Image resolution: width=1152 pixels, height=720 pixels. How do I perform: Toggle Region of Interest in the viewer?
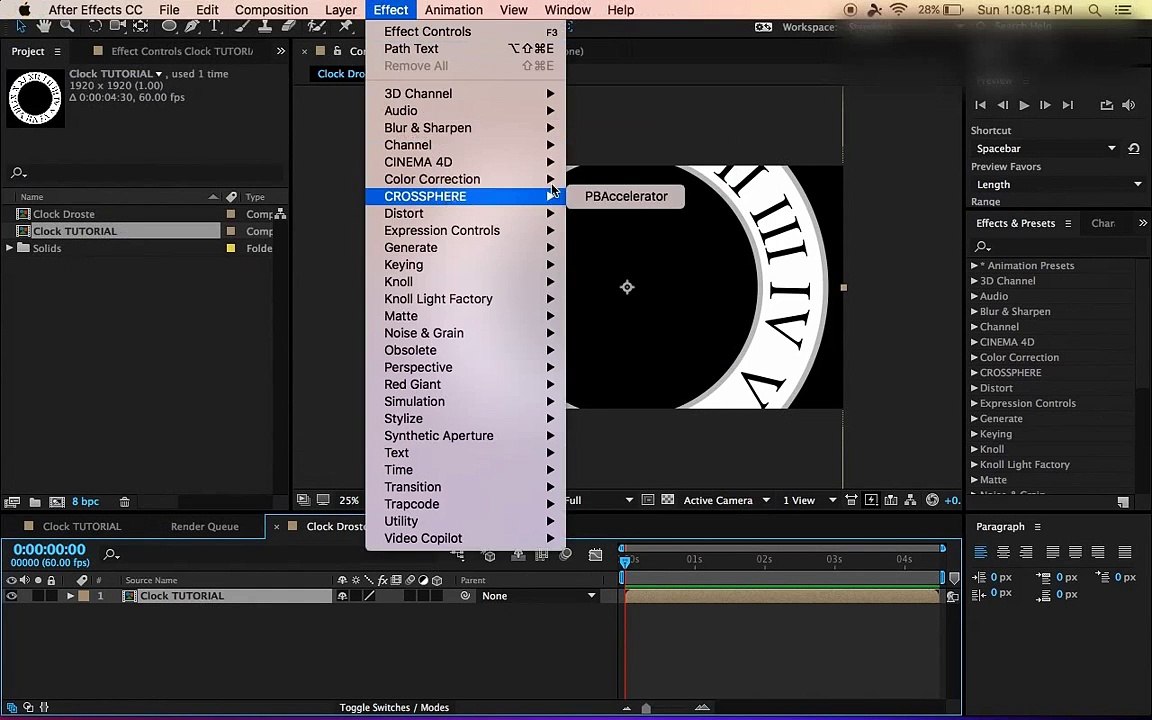pyautogui.click(x=647, y=500)
